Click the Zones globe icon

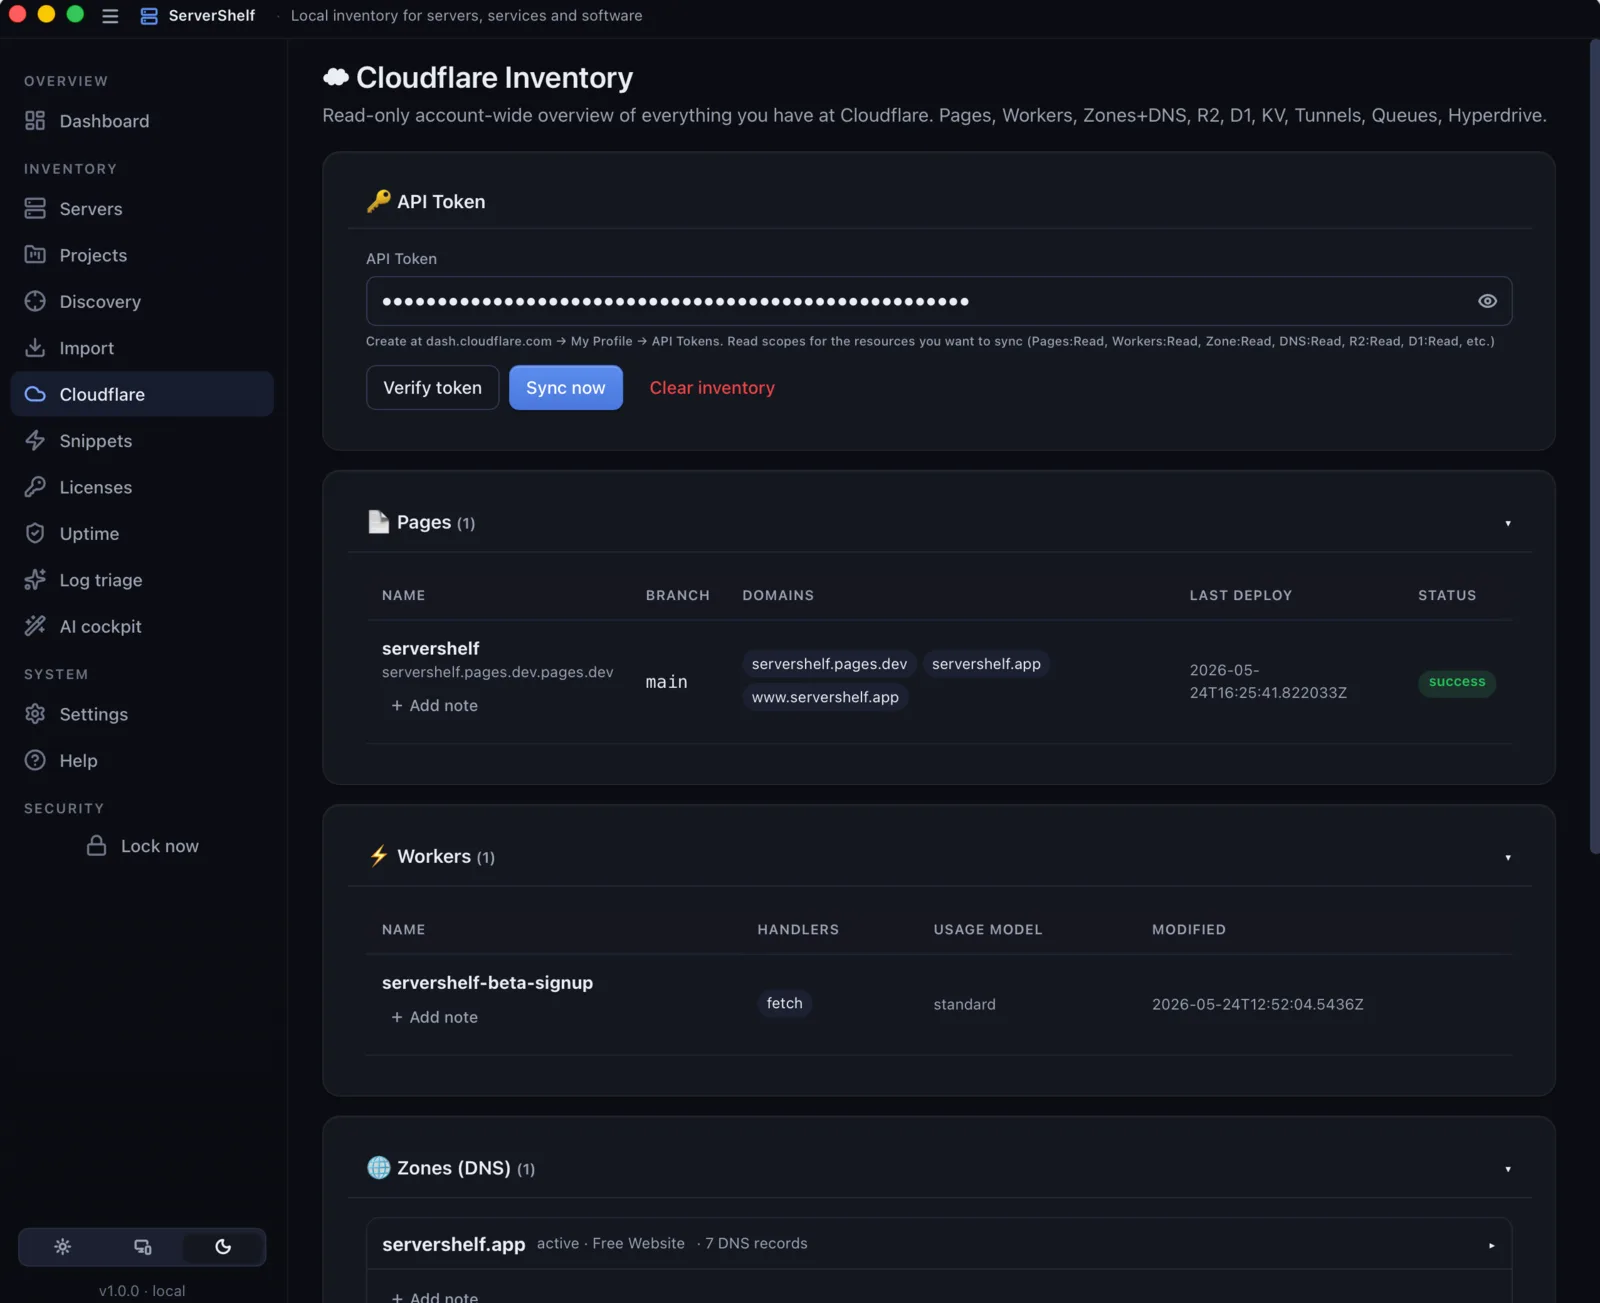click(x=378, y=1168)
